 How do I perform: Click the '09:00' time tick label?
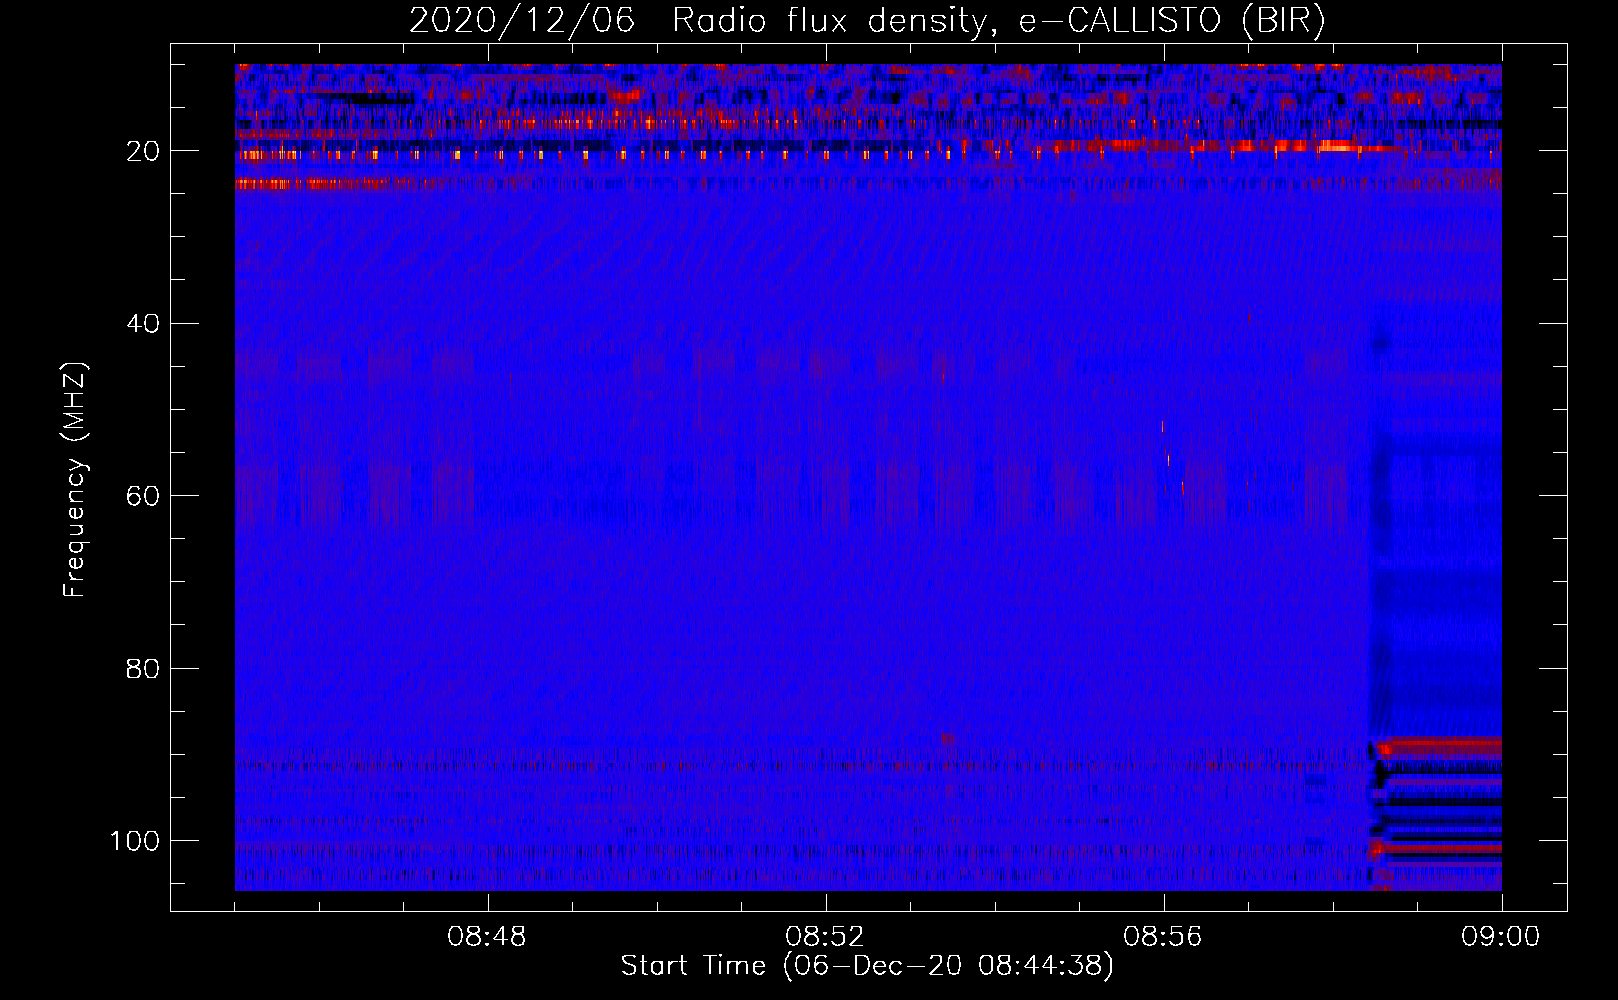(1501, 937)
